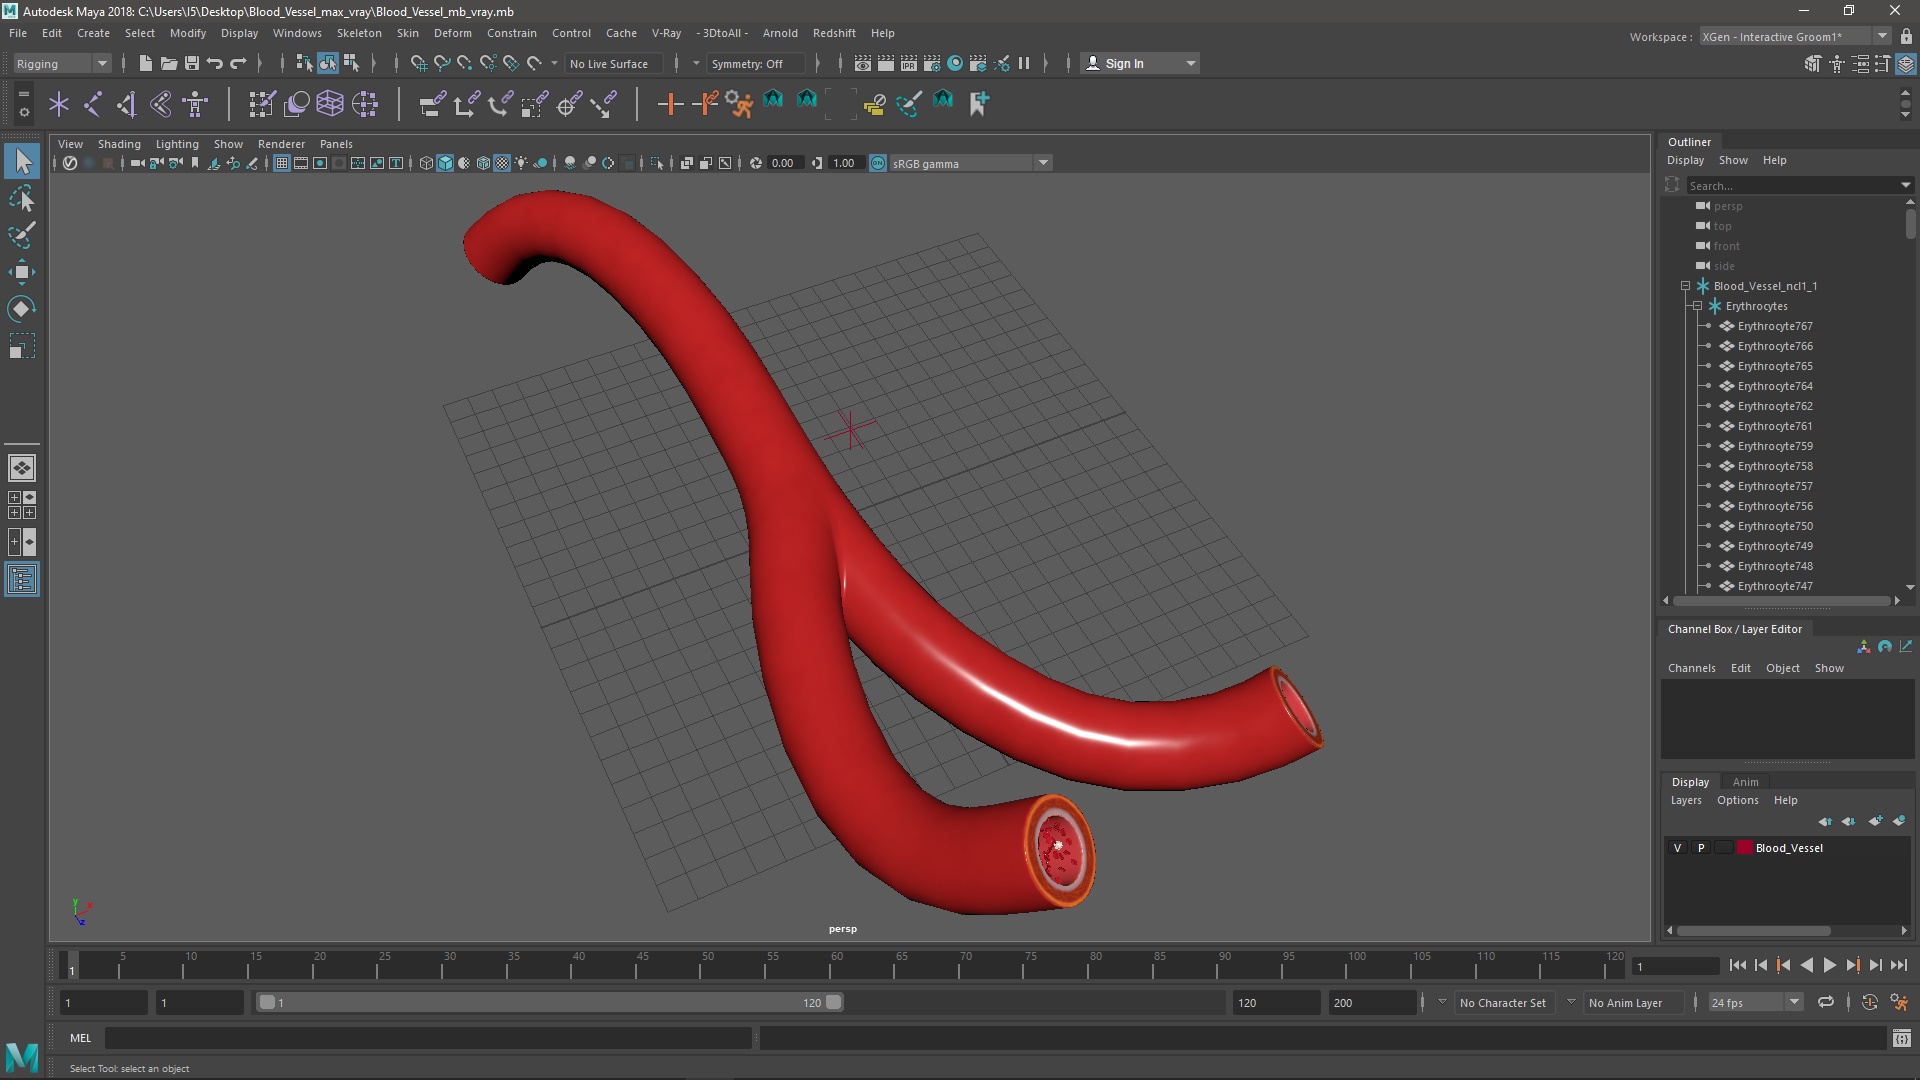Screen dimensions: 1920x1080
Task: Open the No Character Set dropdown
Action: 1502,1002
